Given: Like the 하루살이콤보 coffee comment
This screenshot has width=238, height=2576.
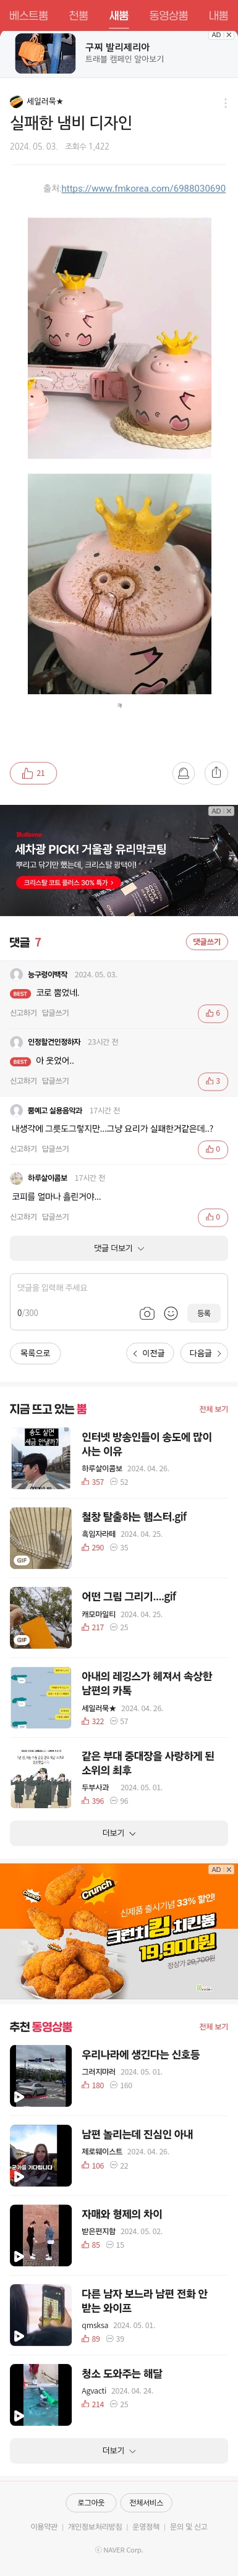Looking at the screenshot, I should pyautogui.click(x=213, y=1217).
